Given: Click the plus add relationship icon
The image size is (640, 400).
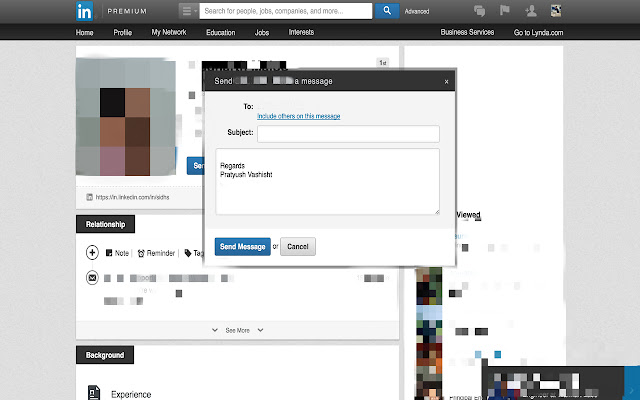Looking at the screenshot, I should click(92, 253).
